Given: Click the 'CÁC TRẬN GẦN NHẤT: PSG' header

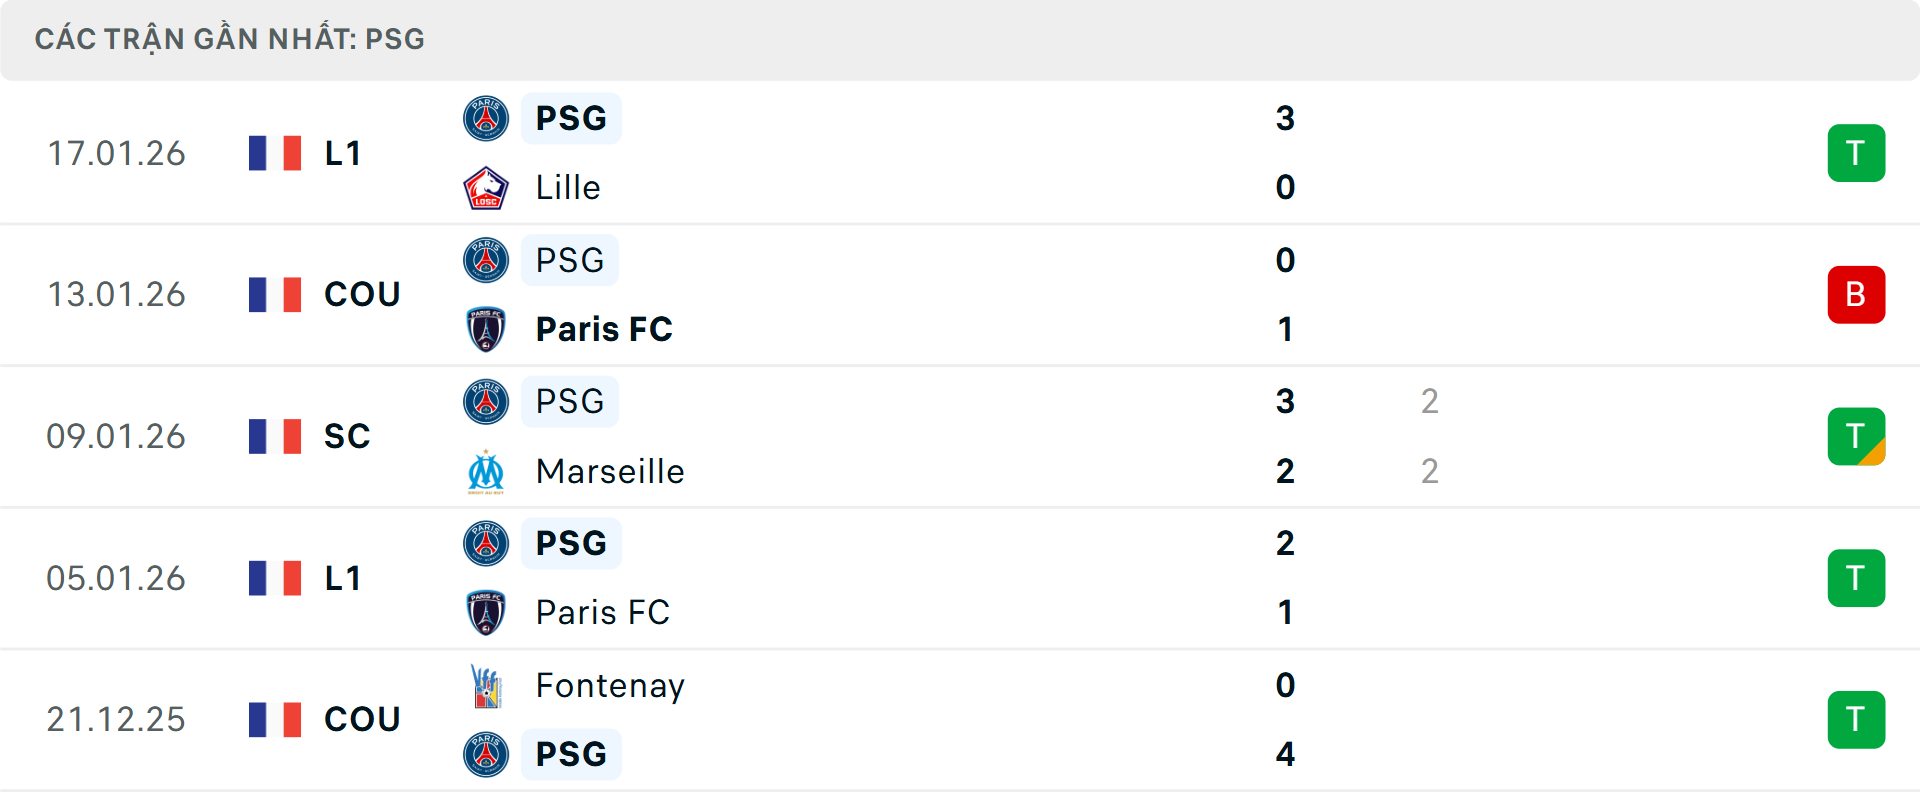Looking at the screenshot, I should point(230,39).
